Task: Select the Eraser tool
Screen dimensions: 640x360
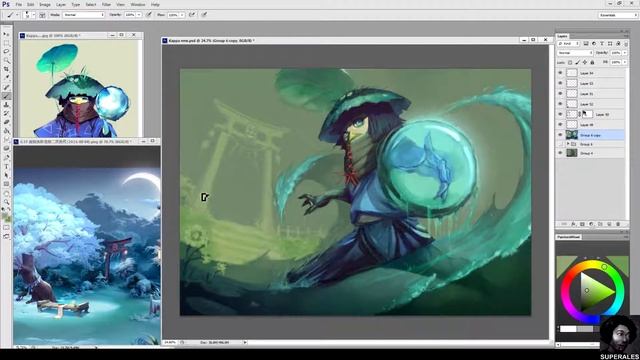Action: click(x=6, y=122)
